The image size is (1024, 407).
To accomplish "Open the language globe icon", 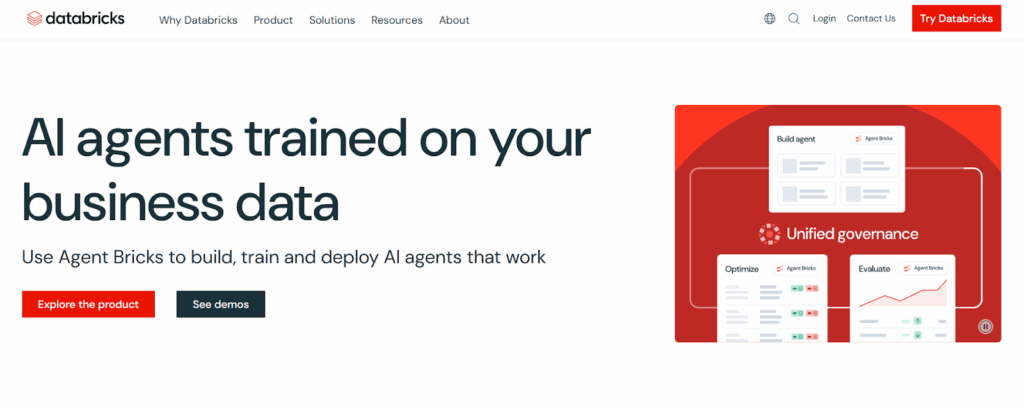I will tap(770, 19).
